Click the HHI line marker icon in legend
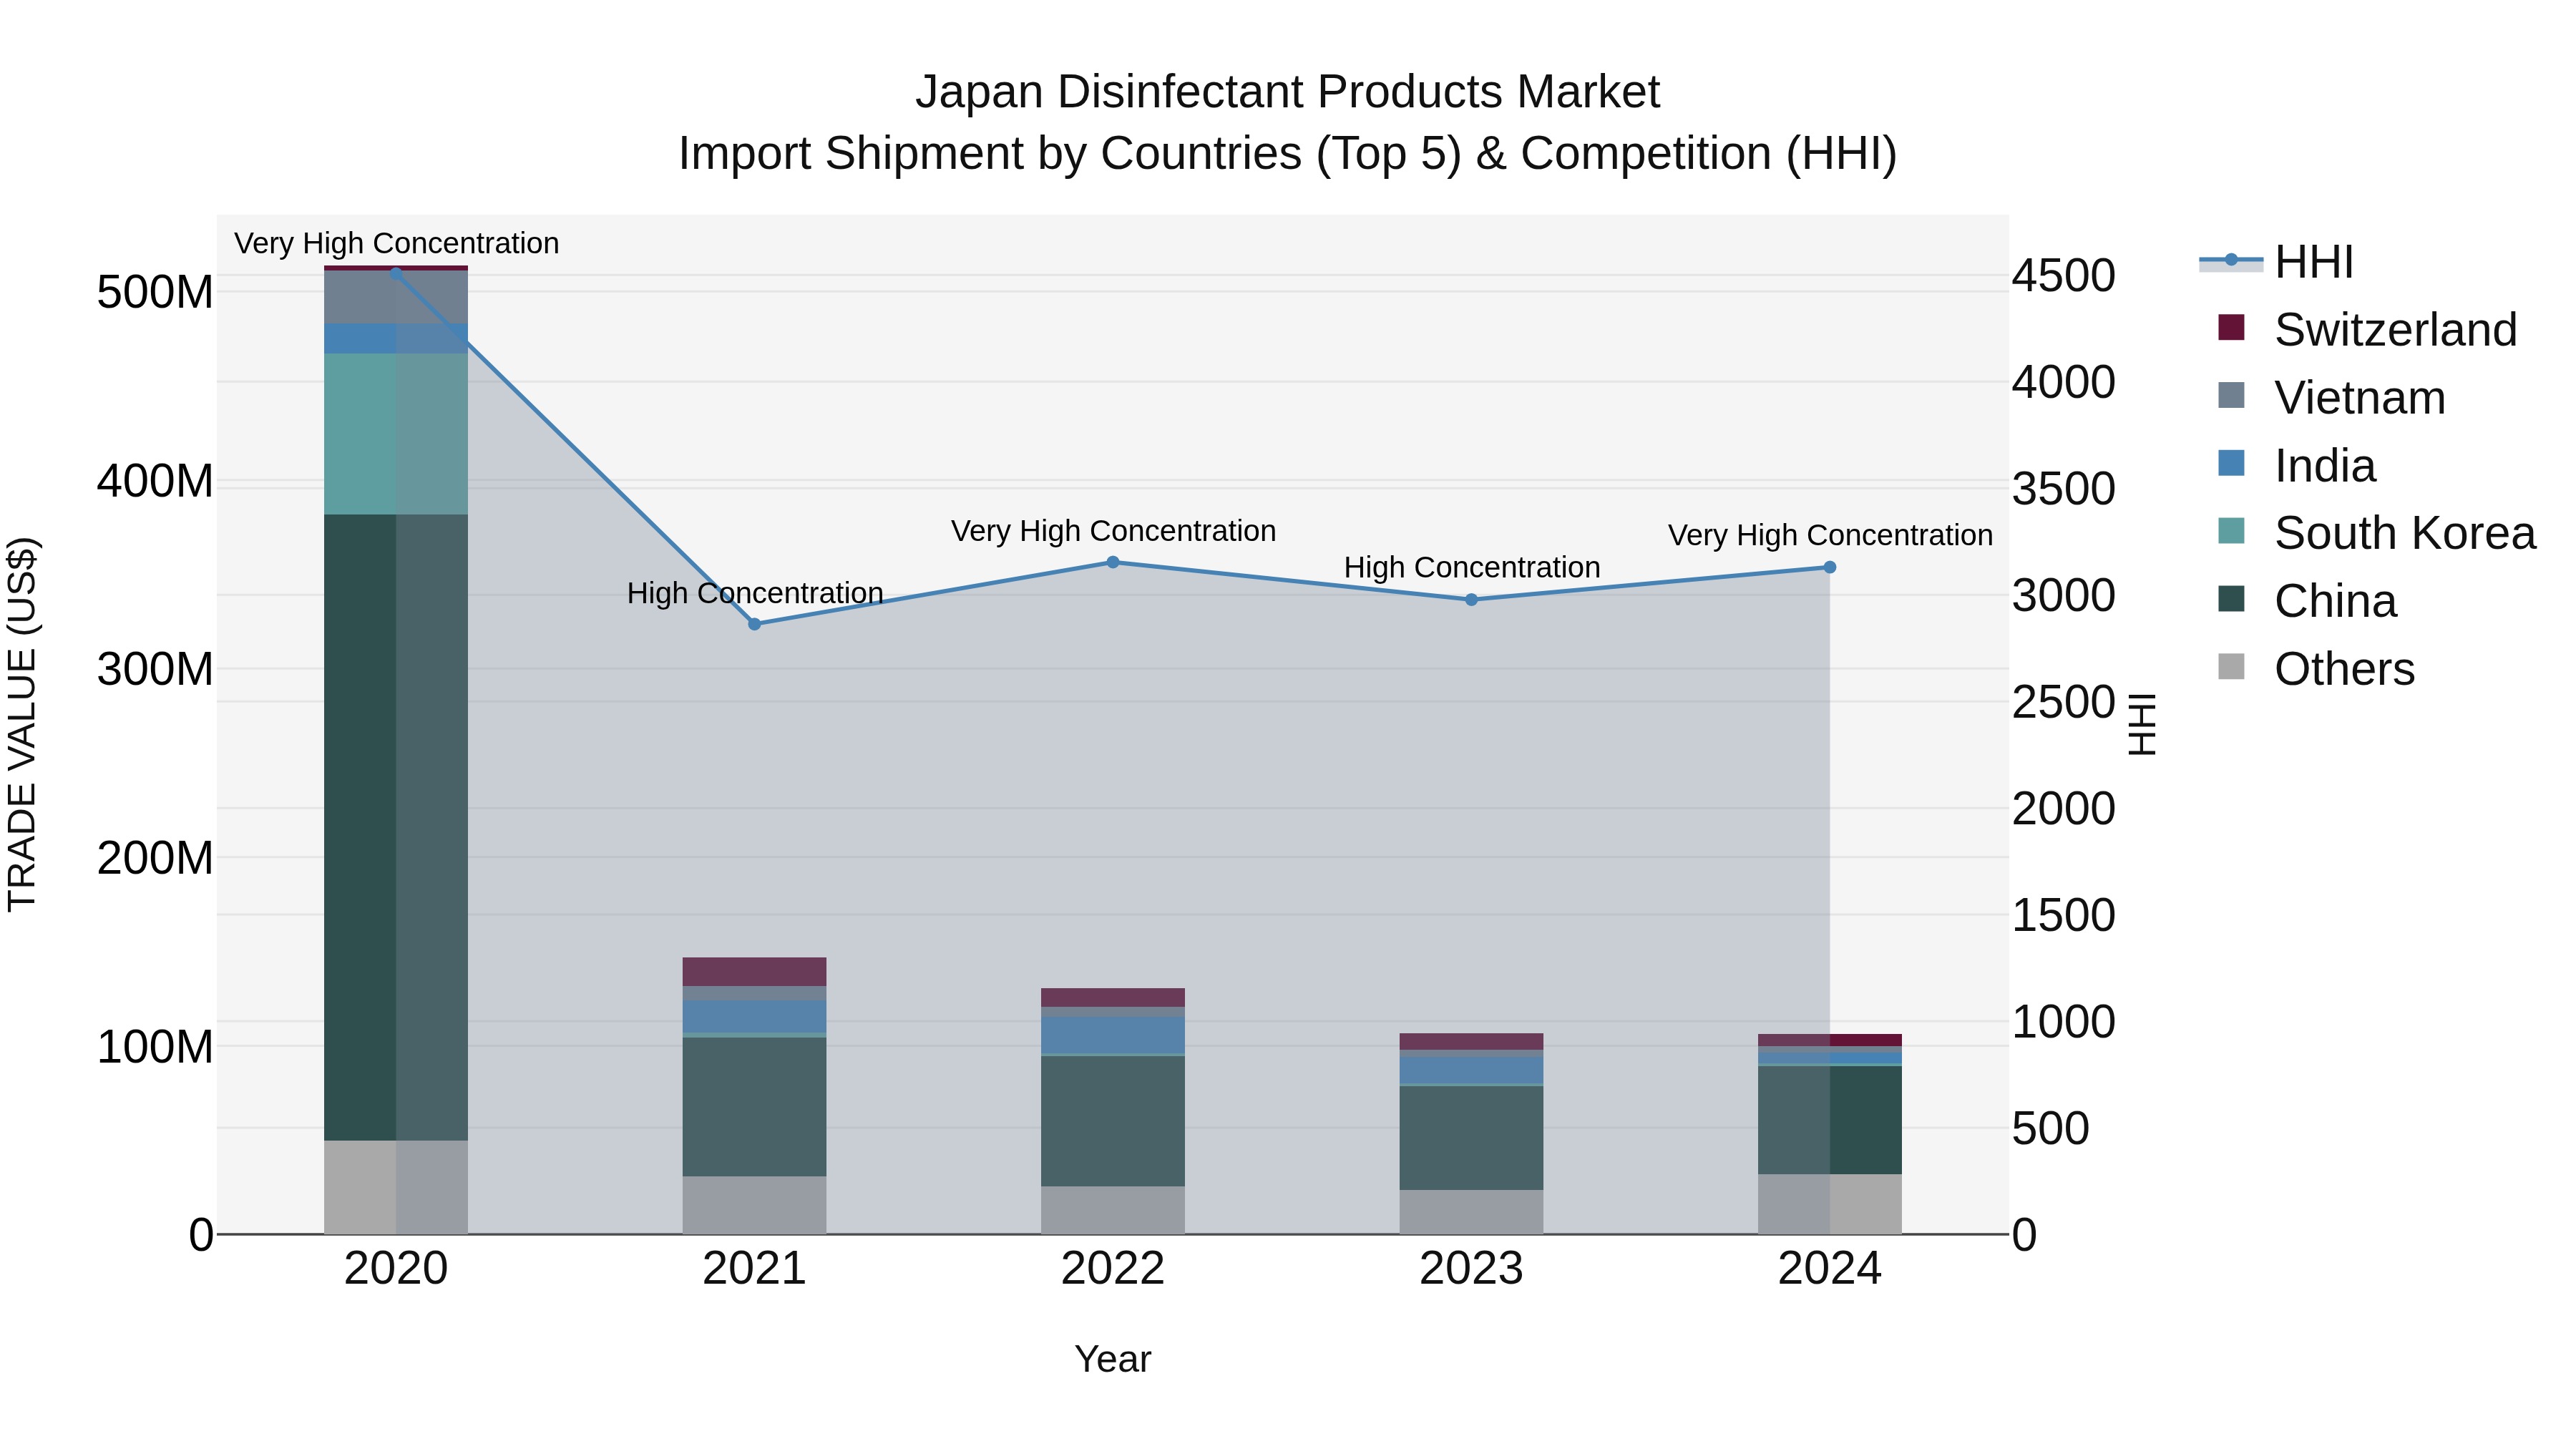2576x1449 pixels. (2231, 260)
